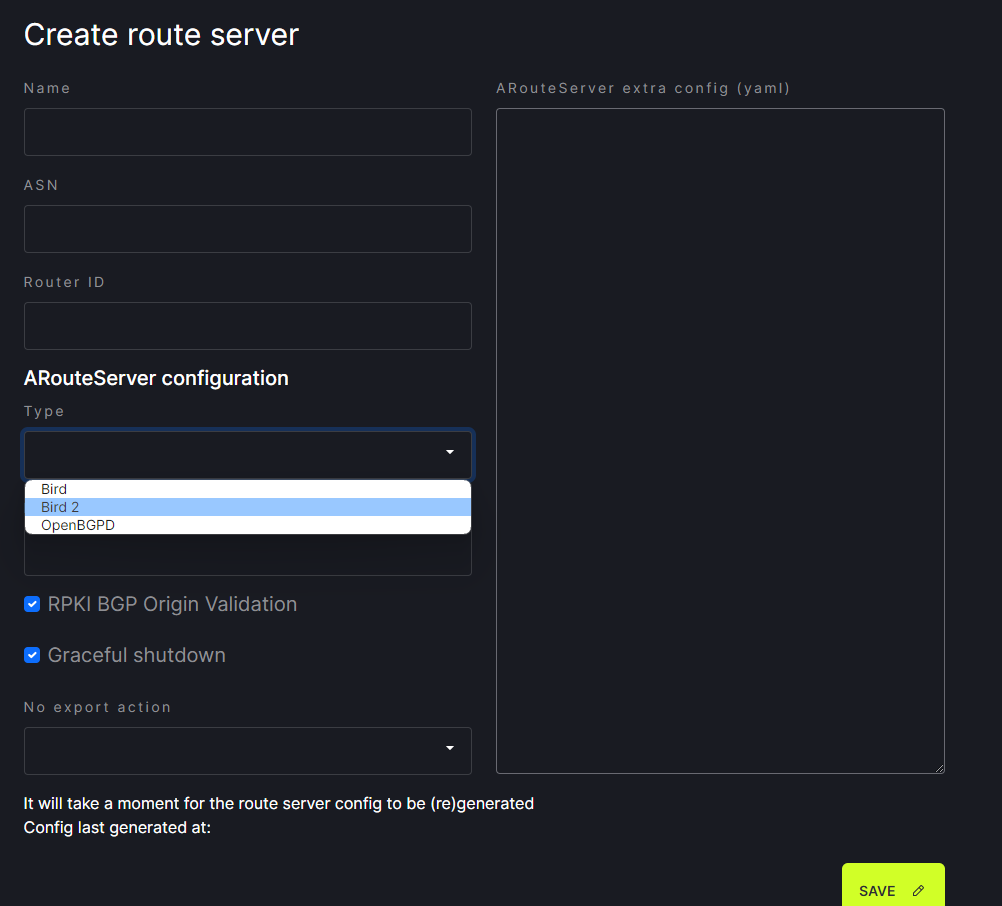Click the No export action caret arrow
This screenshot has height=906, width=1002.
click(x=450, y=749)
